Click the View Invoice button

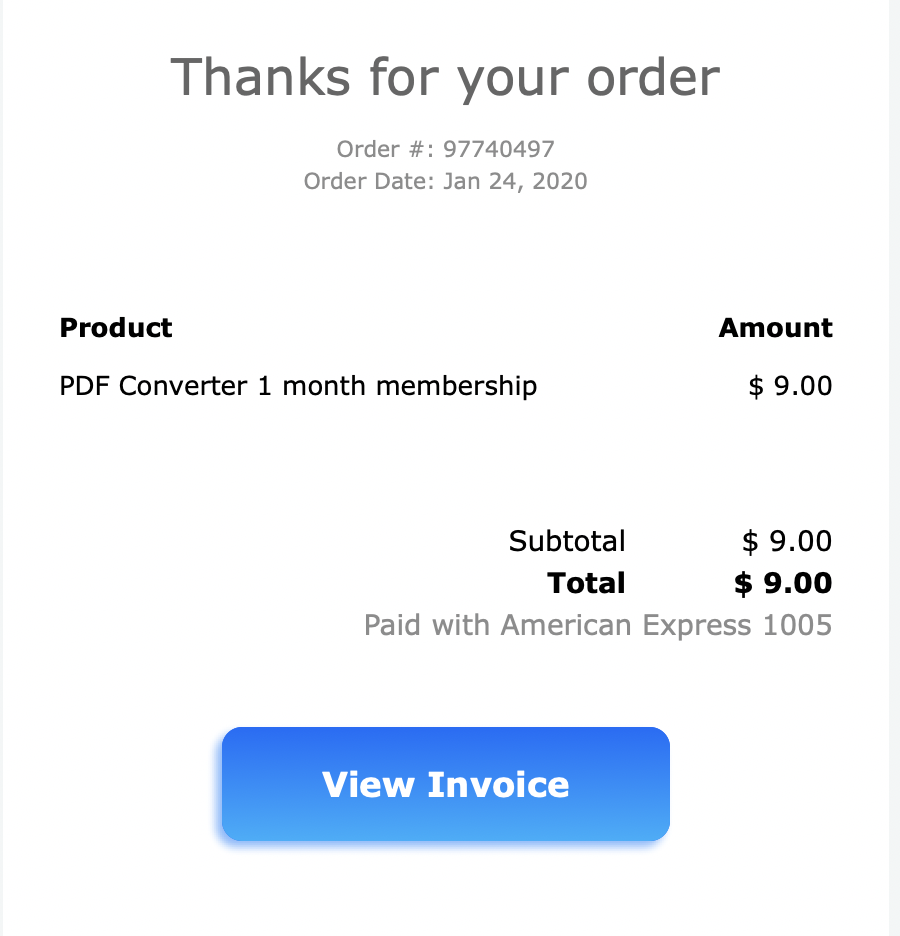tap(445, 783)
